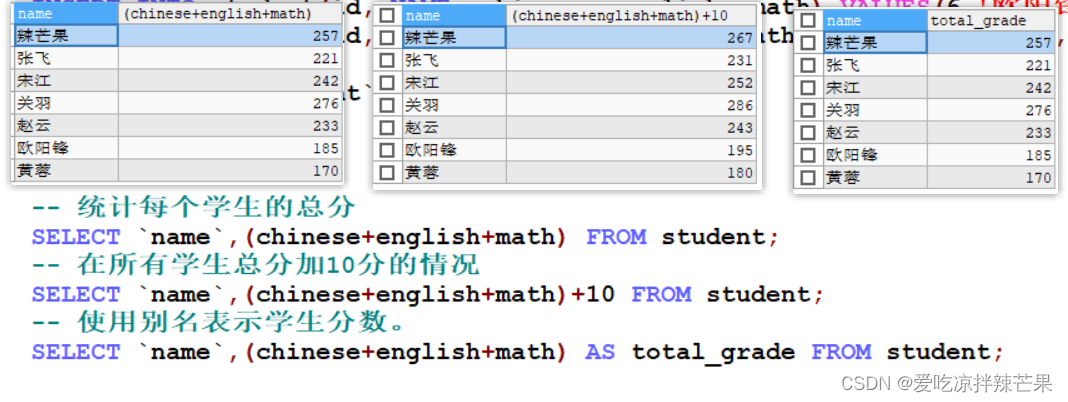Select value 170 in leftmost table
The image size is (1068, 402).
pos(230,171)
